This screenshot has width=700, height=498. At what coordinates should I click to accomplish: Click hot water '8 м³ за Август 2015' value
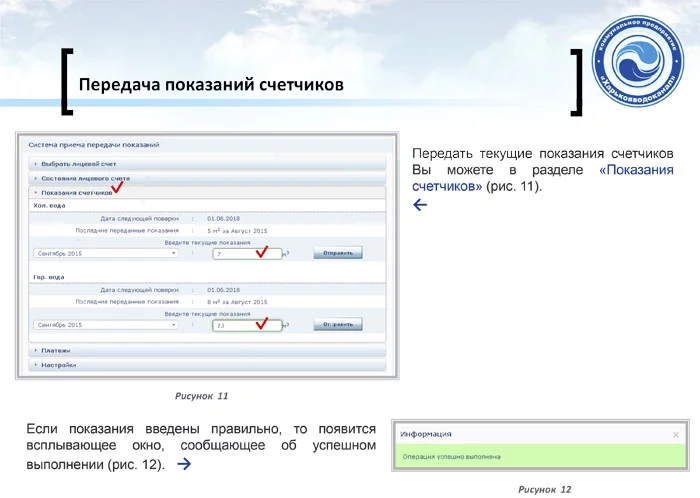pos(237,302)
